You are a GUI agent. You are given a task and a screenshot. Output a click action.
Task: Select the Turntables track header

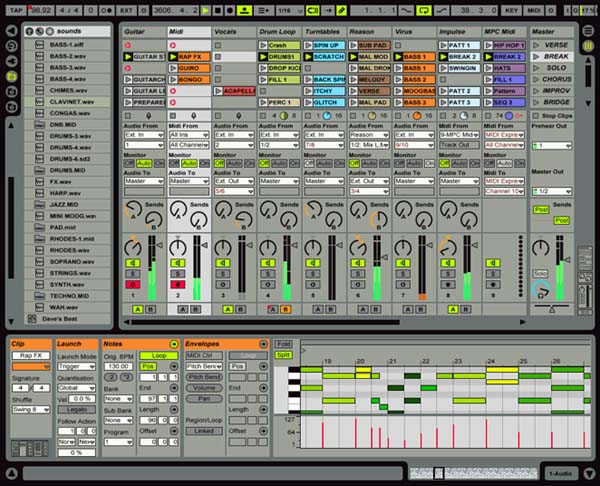point(324,32)
